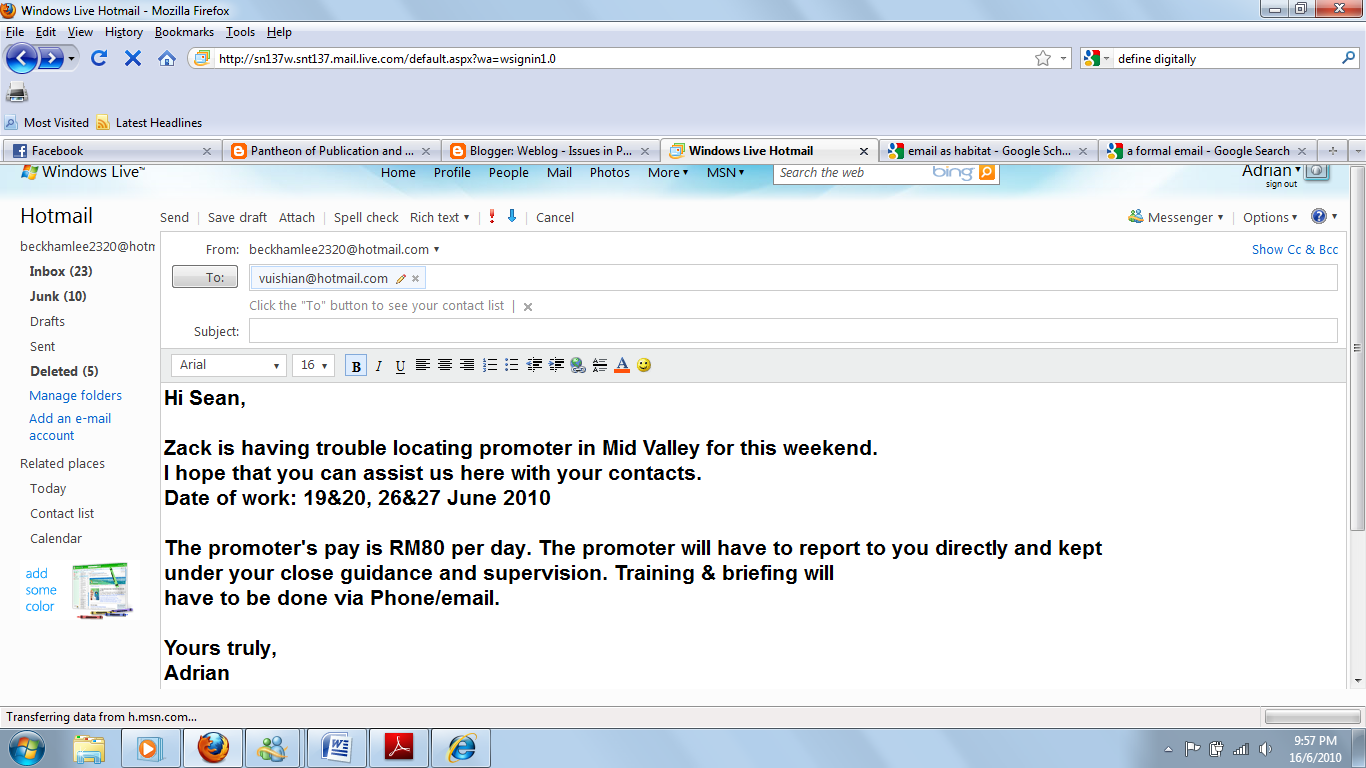Decrease paragraph indent
This screenshot has width=1366, height=768.
[x=534, y=365]
